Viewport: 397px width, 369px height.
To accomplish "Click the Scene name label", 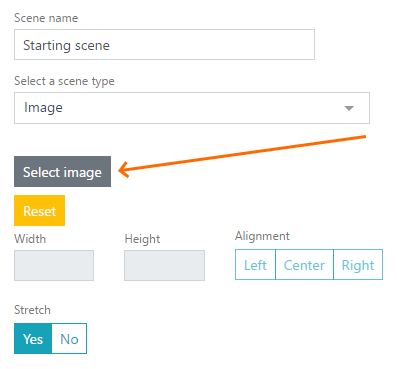I will pyautogui.click(x=46, y=18).
